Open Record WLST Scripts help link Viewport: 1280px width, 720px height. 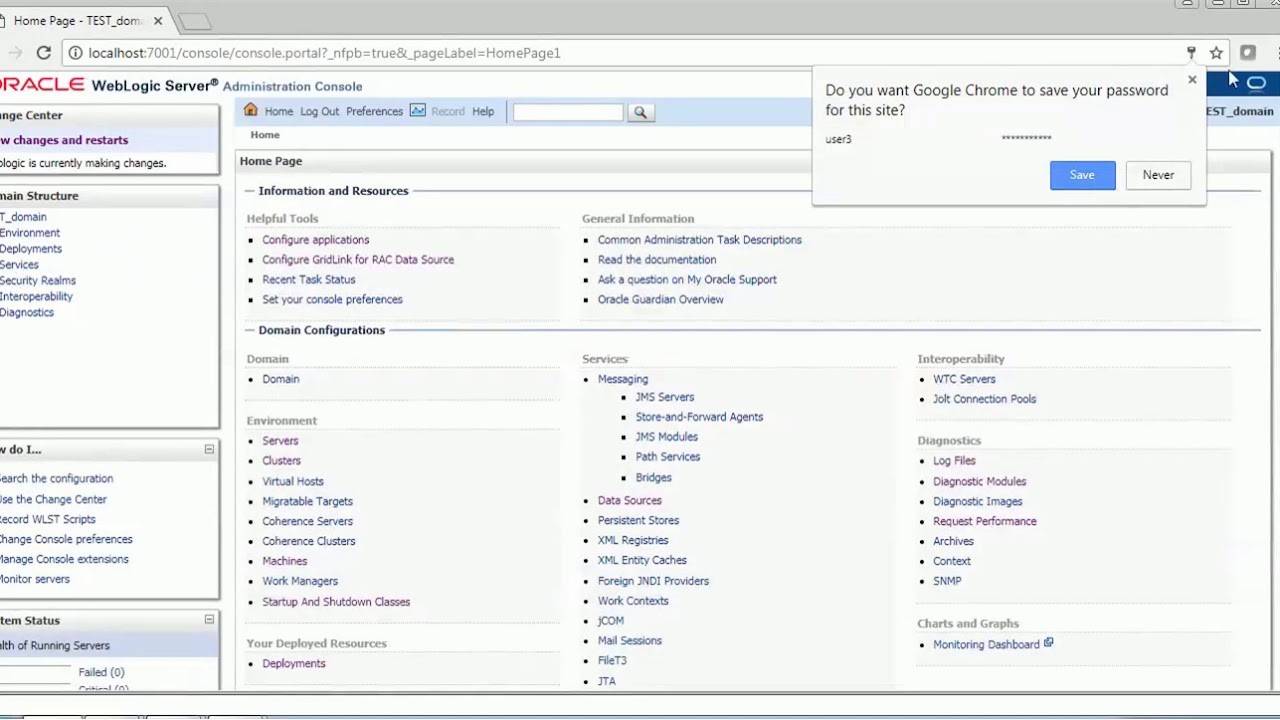[47, 520]
